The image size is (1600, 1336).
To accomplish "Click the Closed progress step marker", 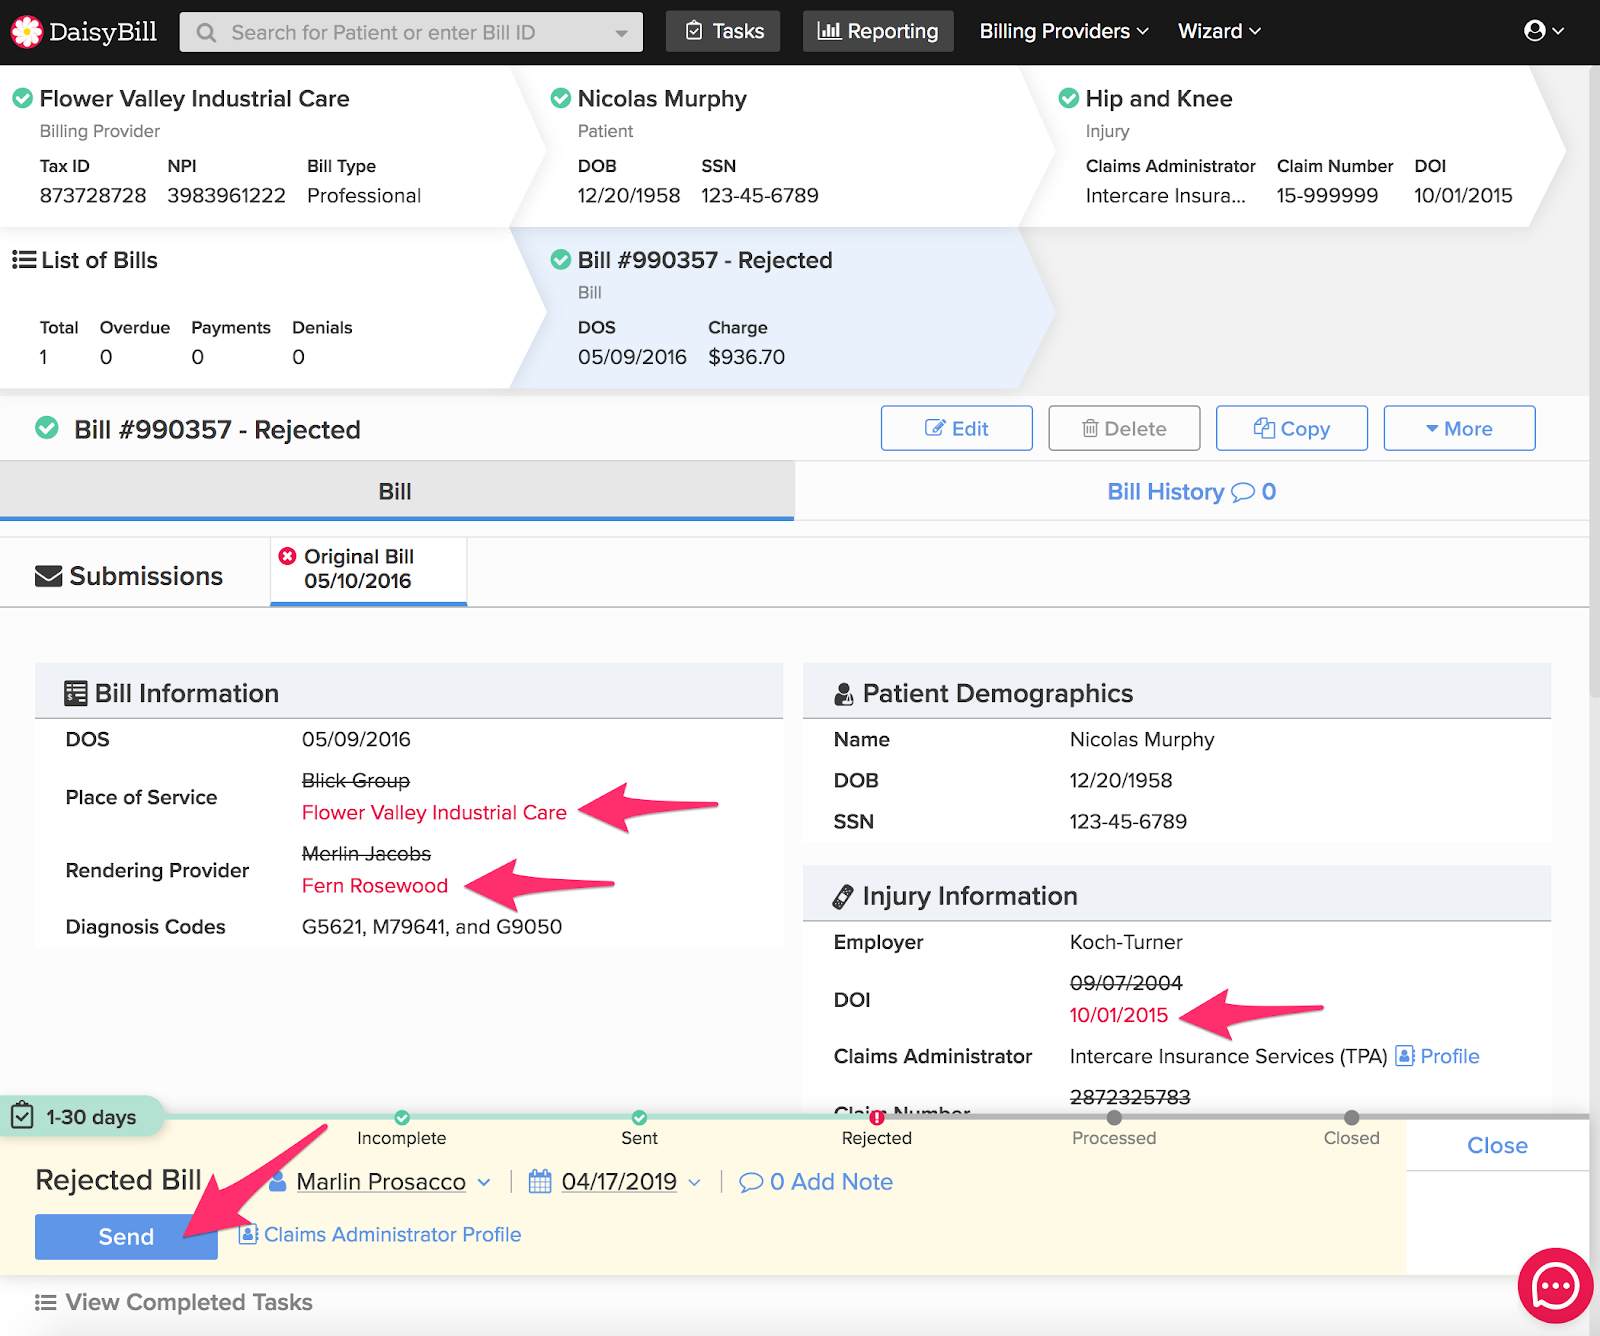I will [1352, 1117].
